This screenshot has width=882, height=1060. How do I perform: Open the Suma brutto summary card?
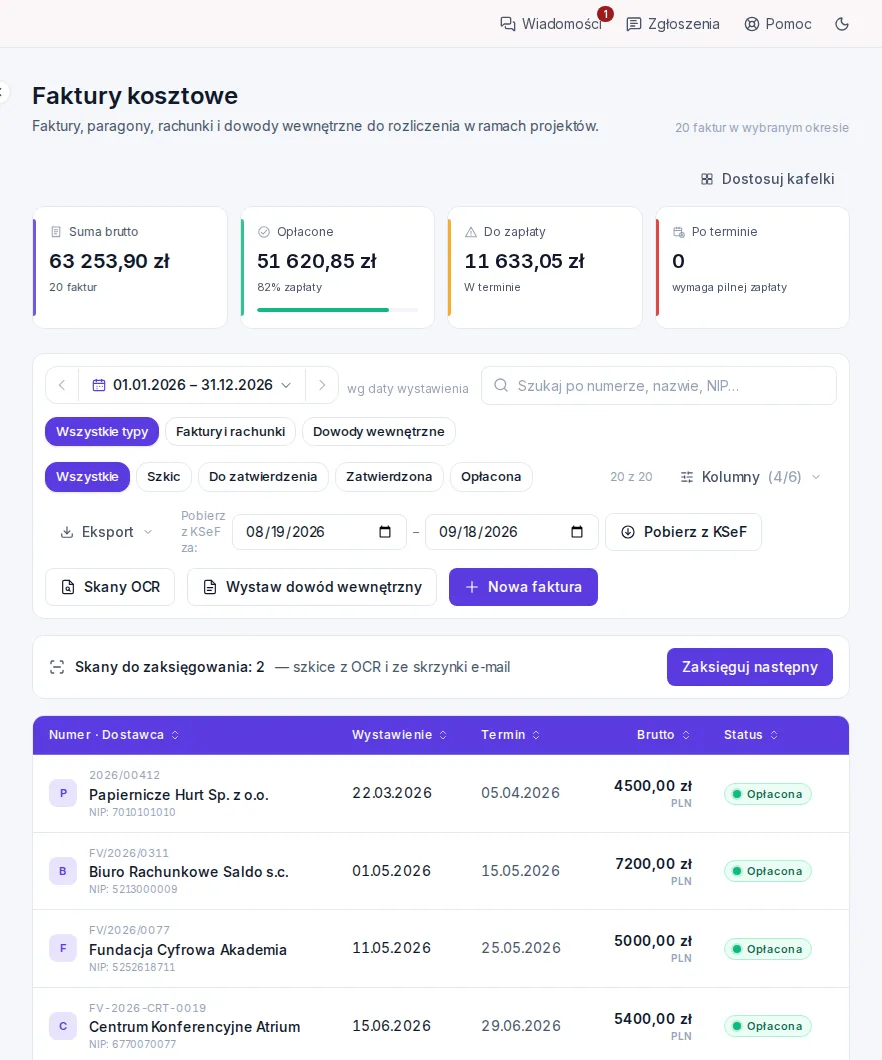point(130,268)
